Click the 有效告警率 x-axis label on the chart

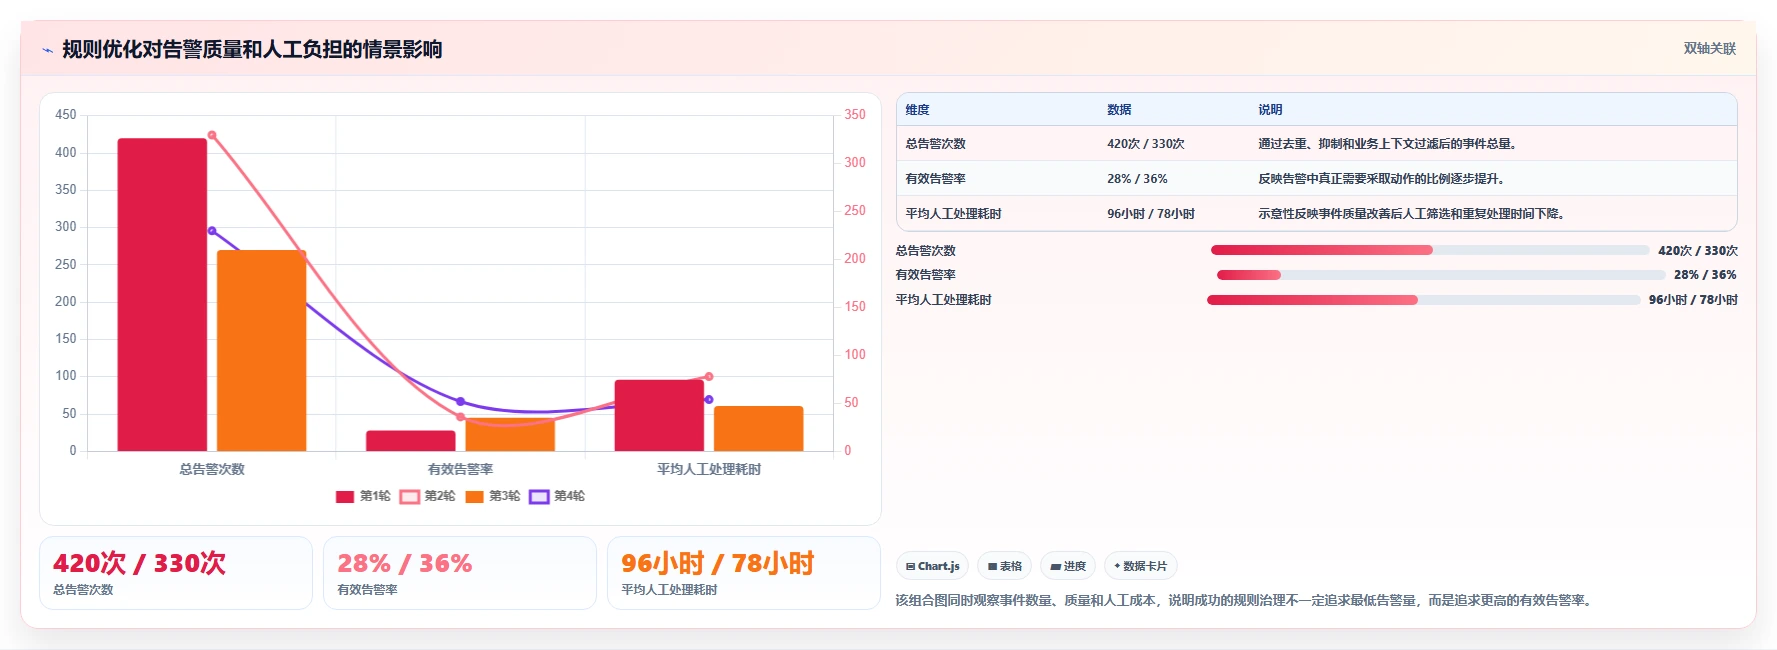(x=460, y=469)
